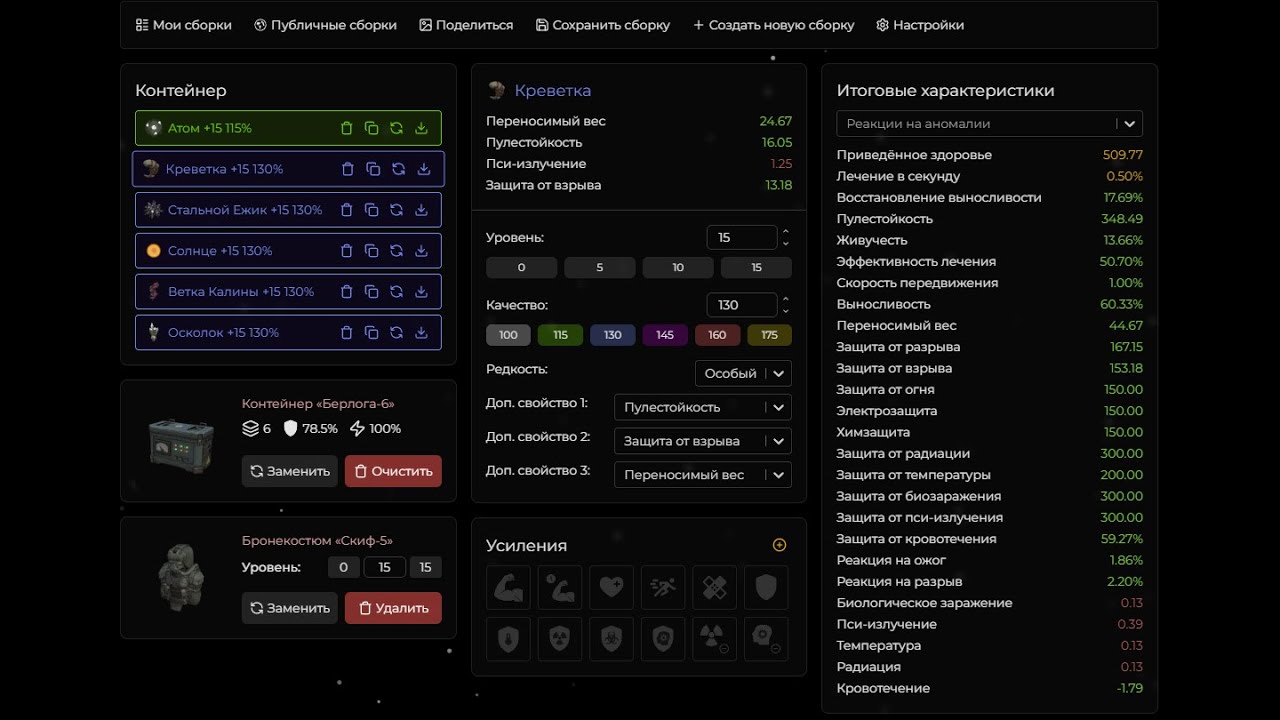Download icon on the Атом +15 row
Screen dimensions: 1280x720
(421, 128)
